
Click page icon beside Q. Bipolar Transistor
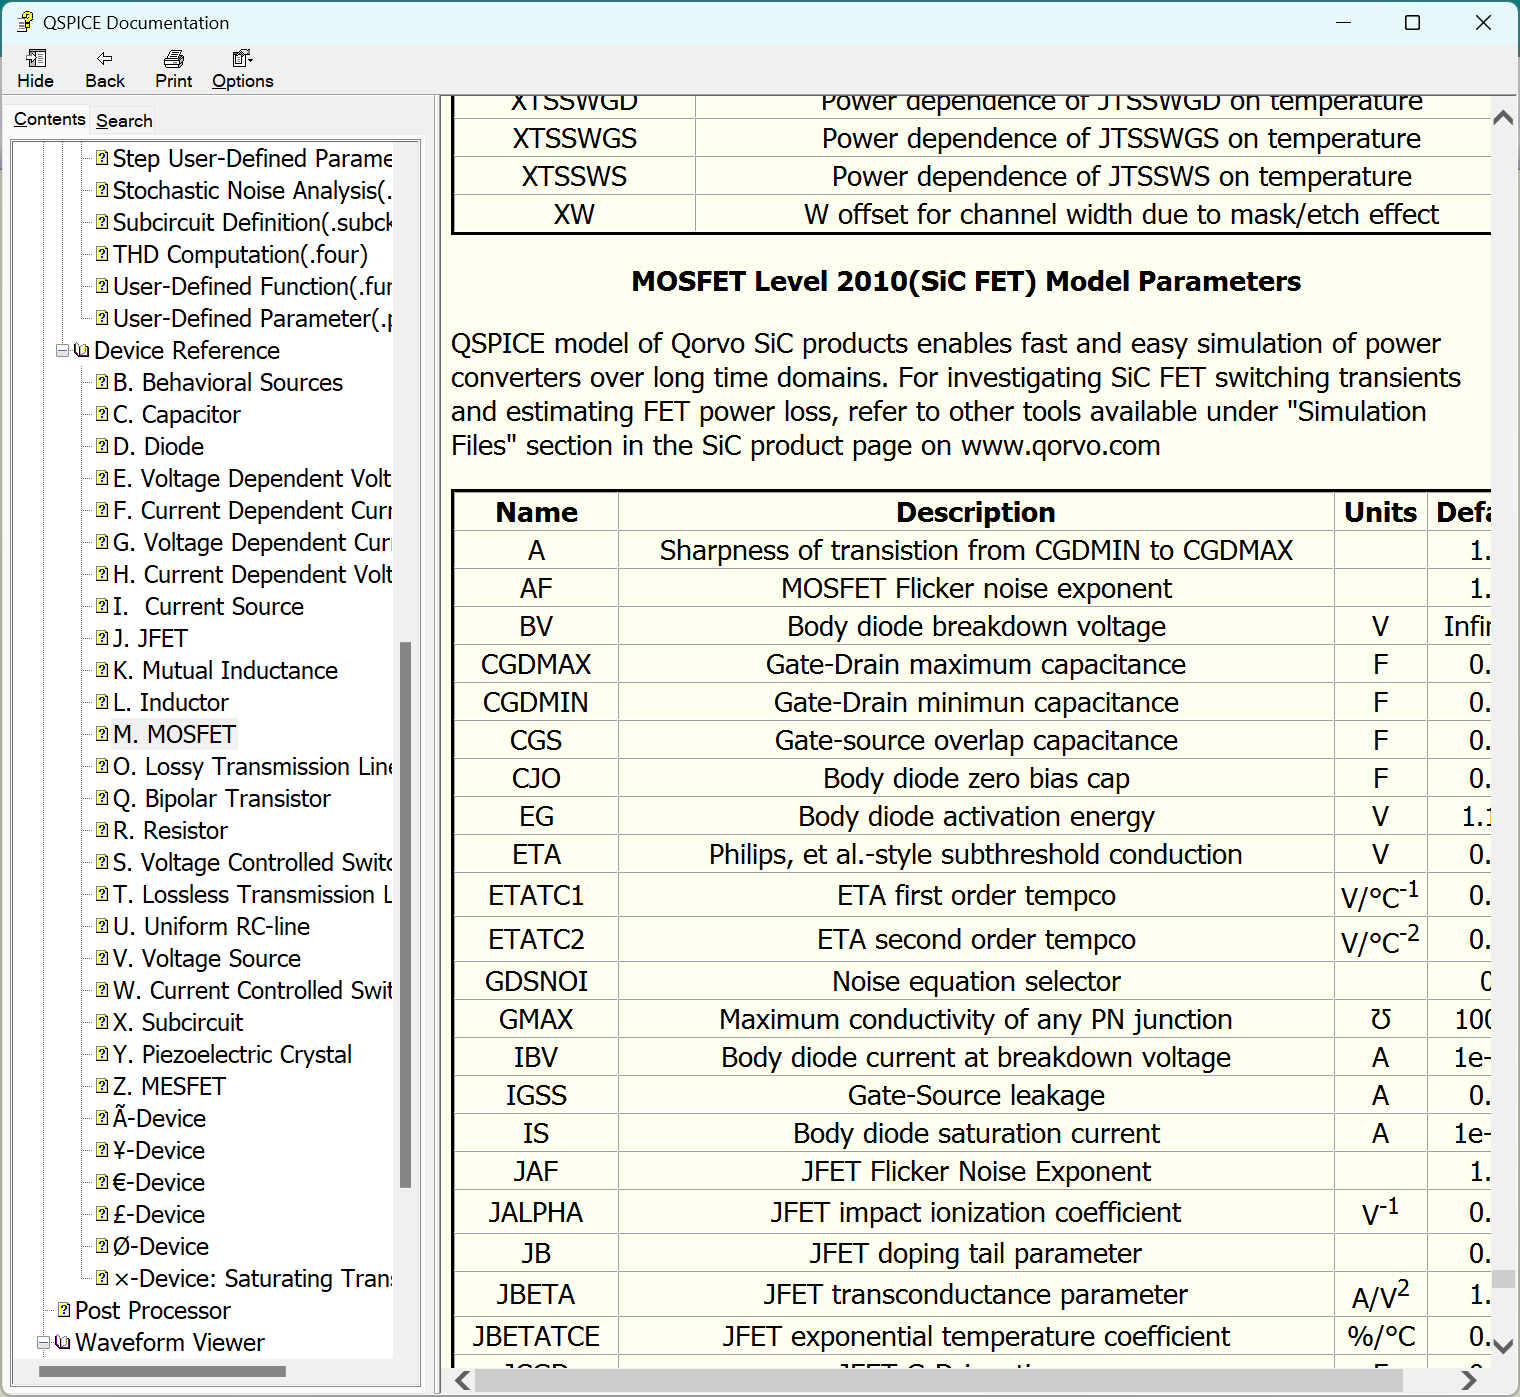102,799
